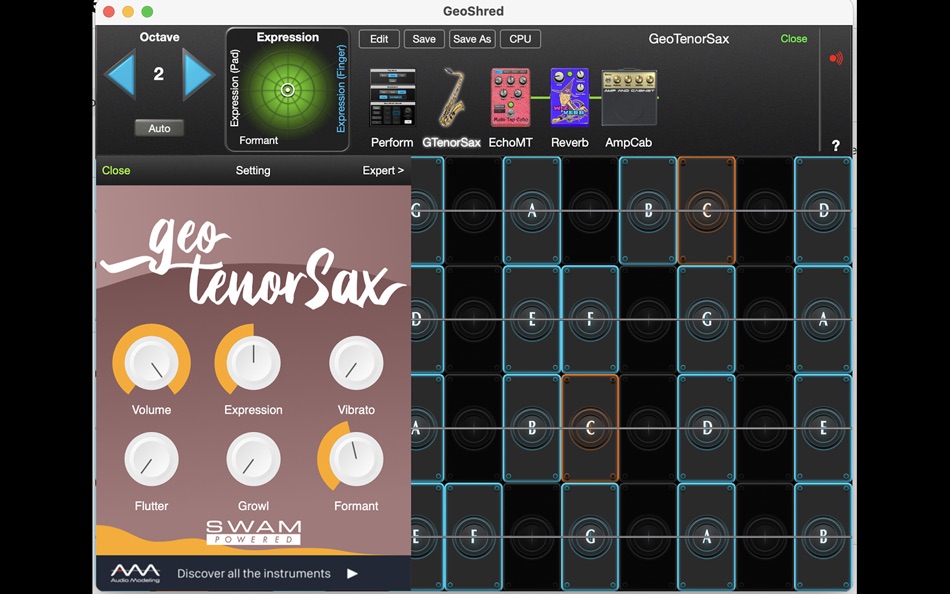This screenshot has height=594, width=950.
Task: Open the AmpCab amplifier icon
Action: pos(629,97)
